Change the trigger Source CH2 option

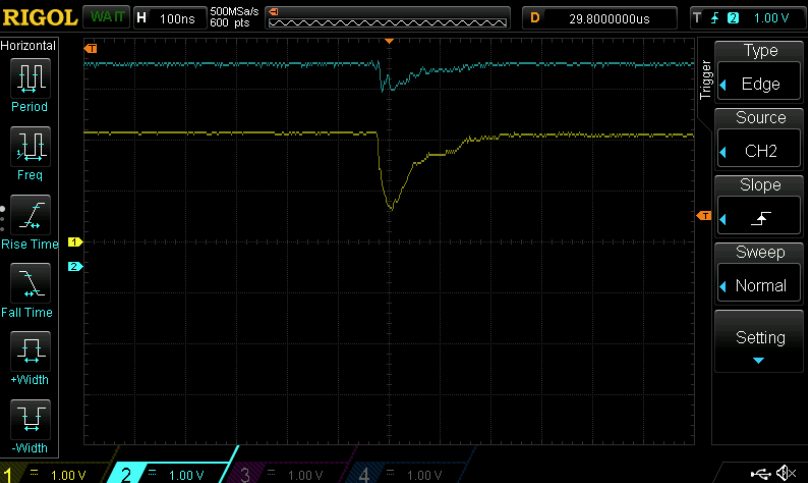coord(759,139)
